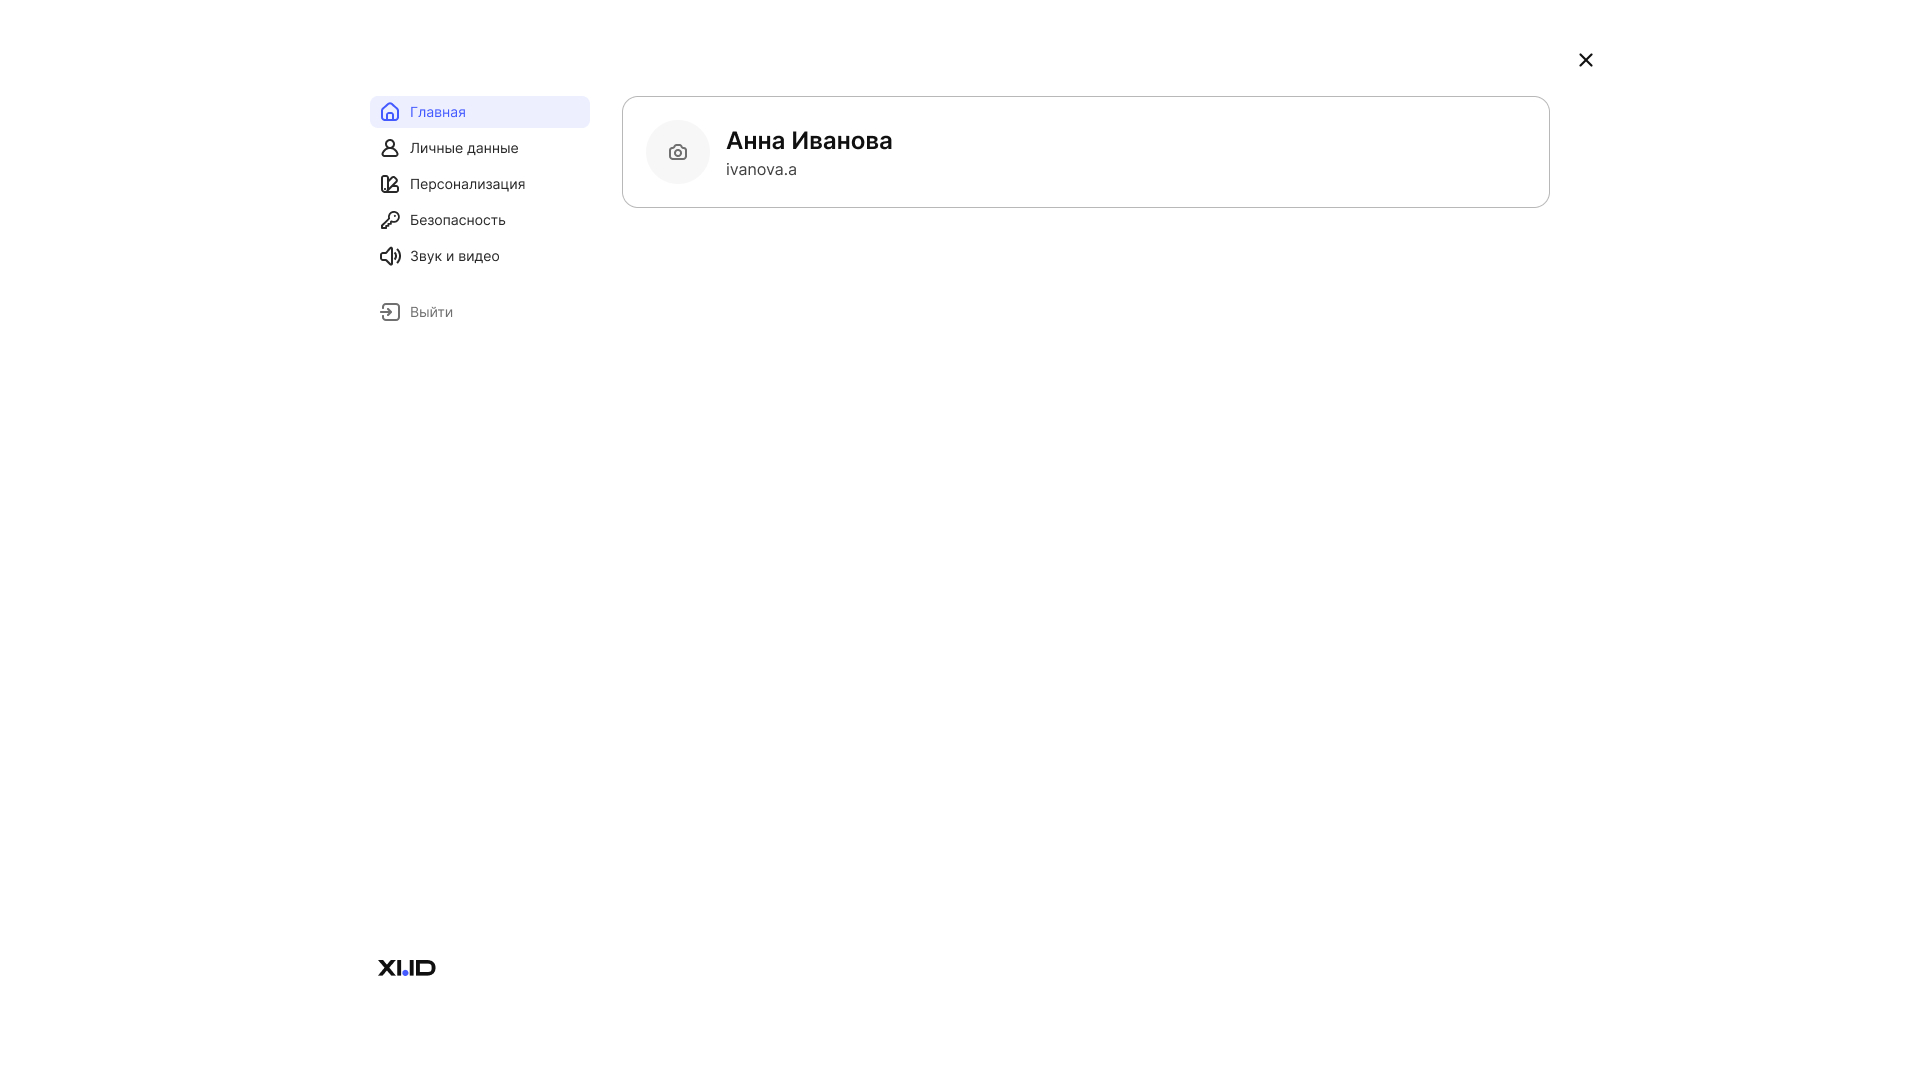
Task: Switch to Звук и видео settings
Action: tap(480, 256)
